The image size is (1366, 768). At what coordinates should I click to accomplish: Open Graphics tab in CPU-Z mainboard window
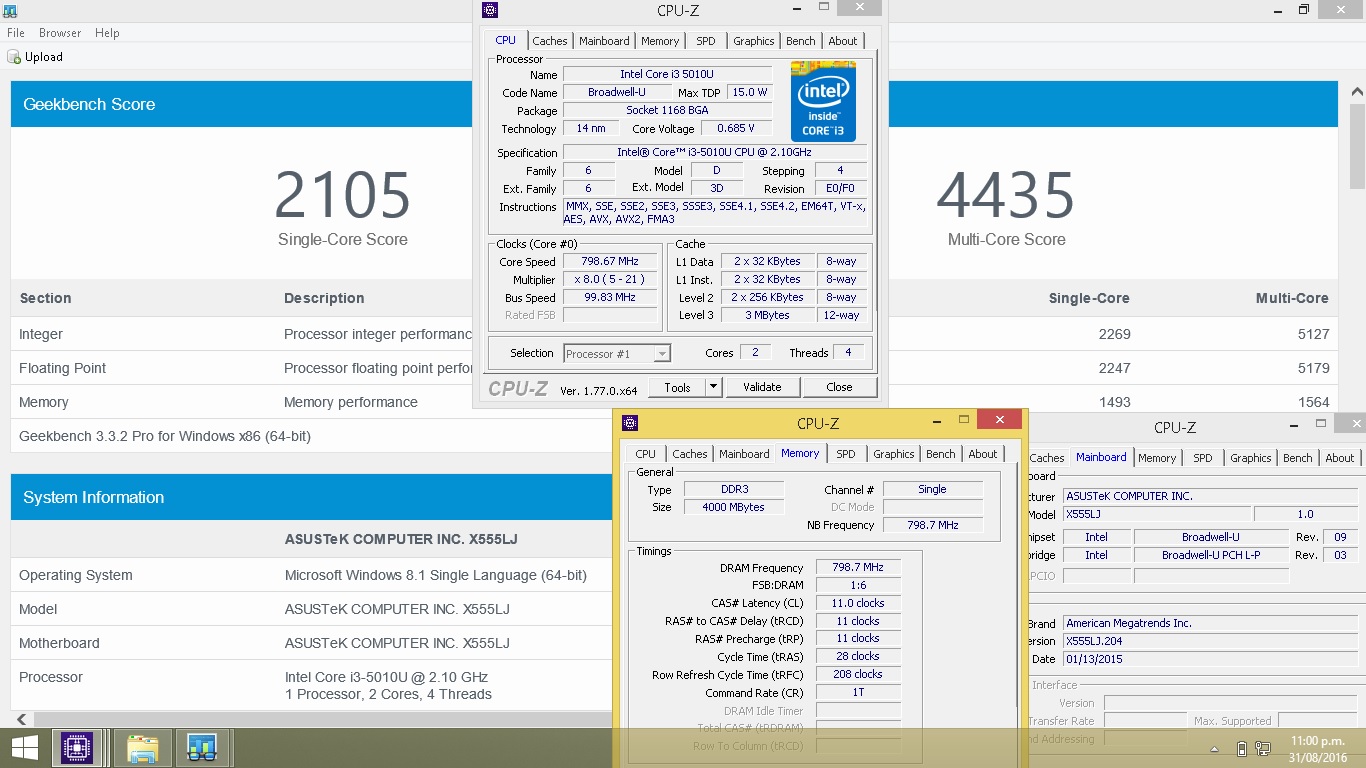point(1251,458)
